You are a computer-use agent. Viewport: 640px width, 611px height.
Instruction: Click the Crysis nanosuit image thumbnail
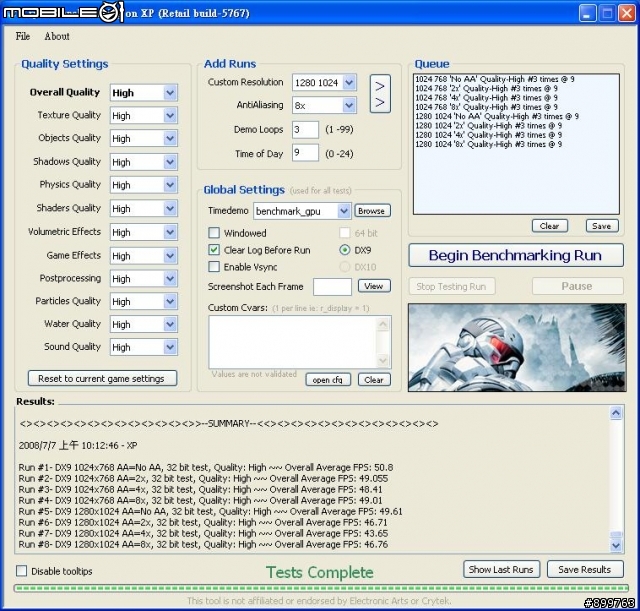[516, 346]
